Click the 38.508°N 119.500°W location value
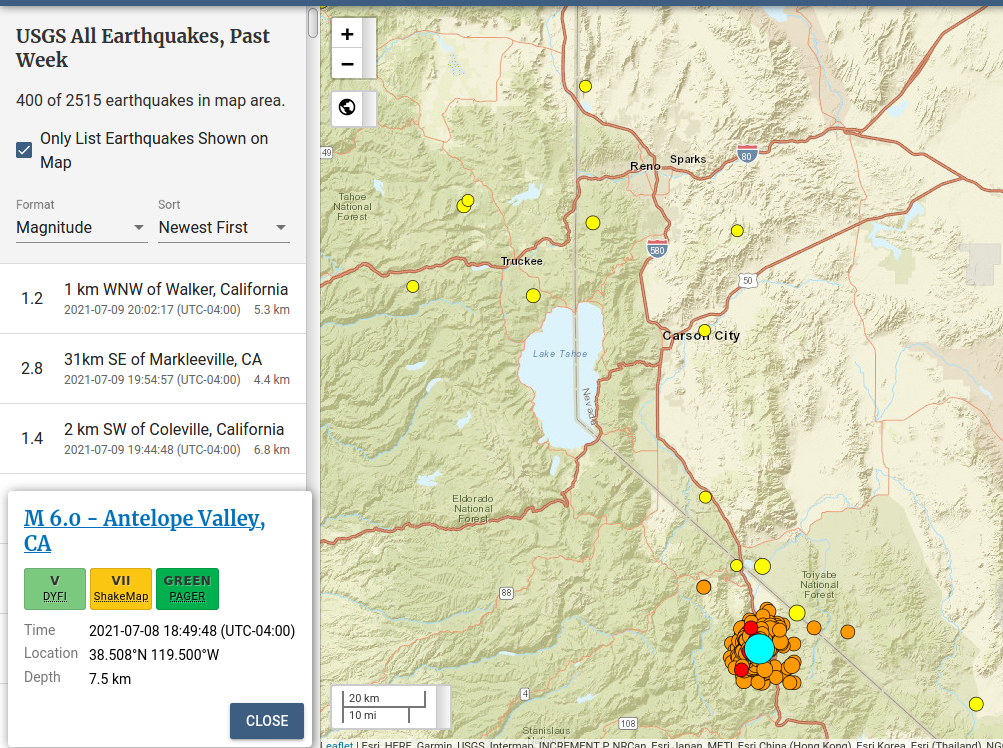This screenshot has width=1003, height=748. click(x=154, y=655)
